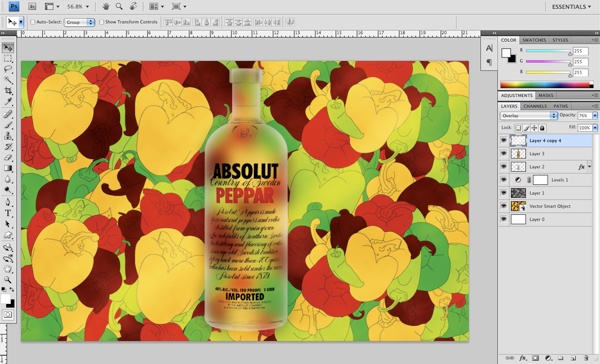Click the foreground color swatch in Color panel
Viewport: 600px width, 364px height.
[506, 52]
